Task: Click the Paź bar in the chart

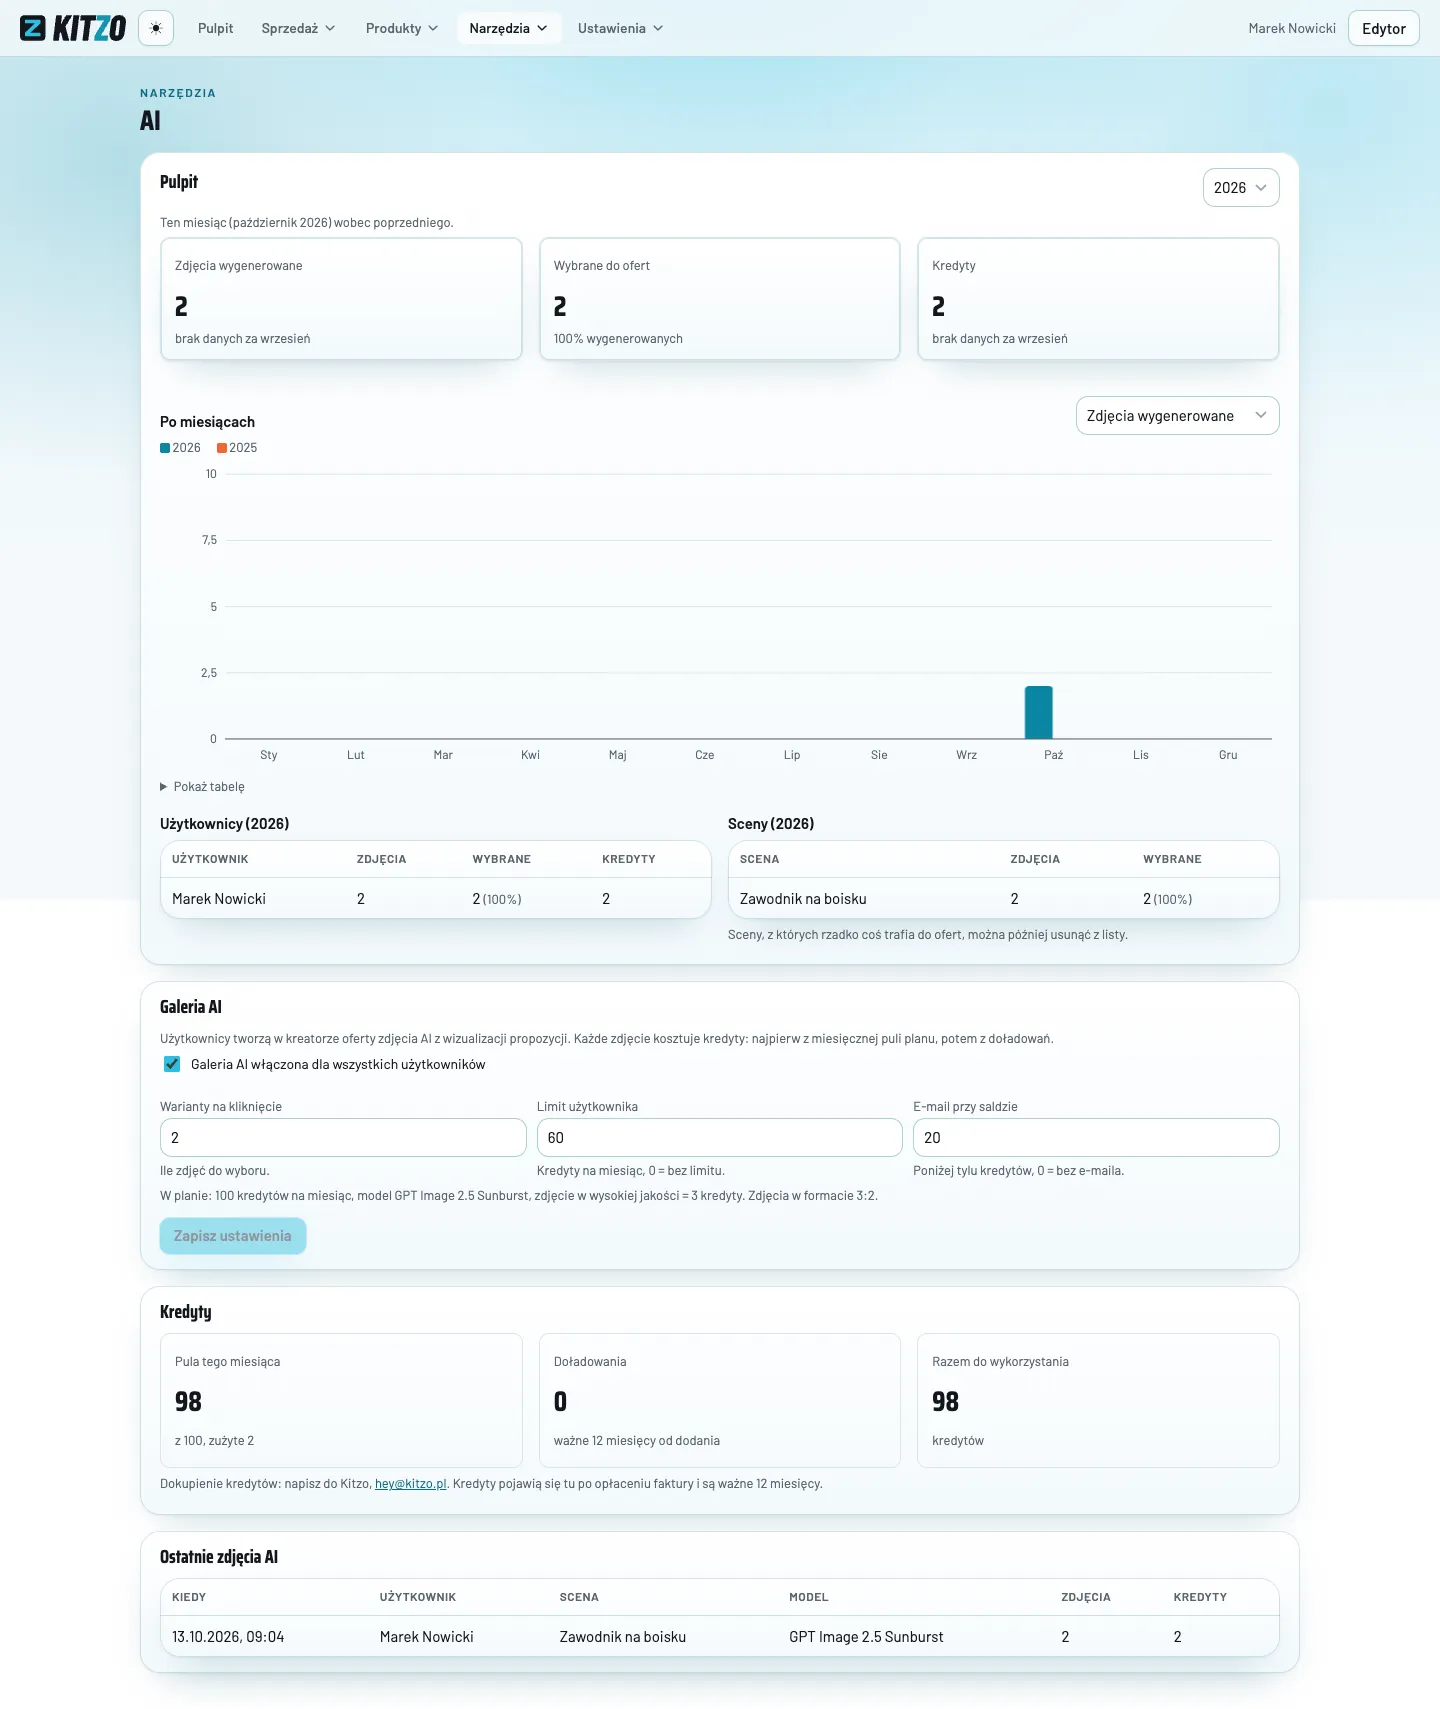Action: coord(1039,712)
